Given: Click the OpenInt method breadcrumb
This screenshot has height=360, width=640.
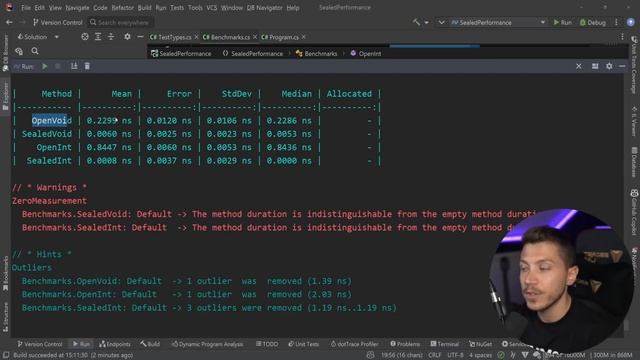Looking at the screenshot, I should (365, 53).
